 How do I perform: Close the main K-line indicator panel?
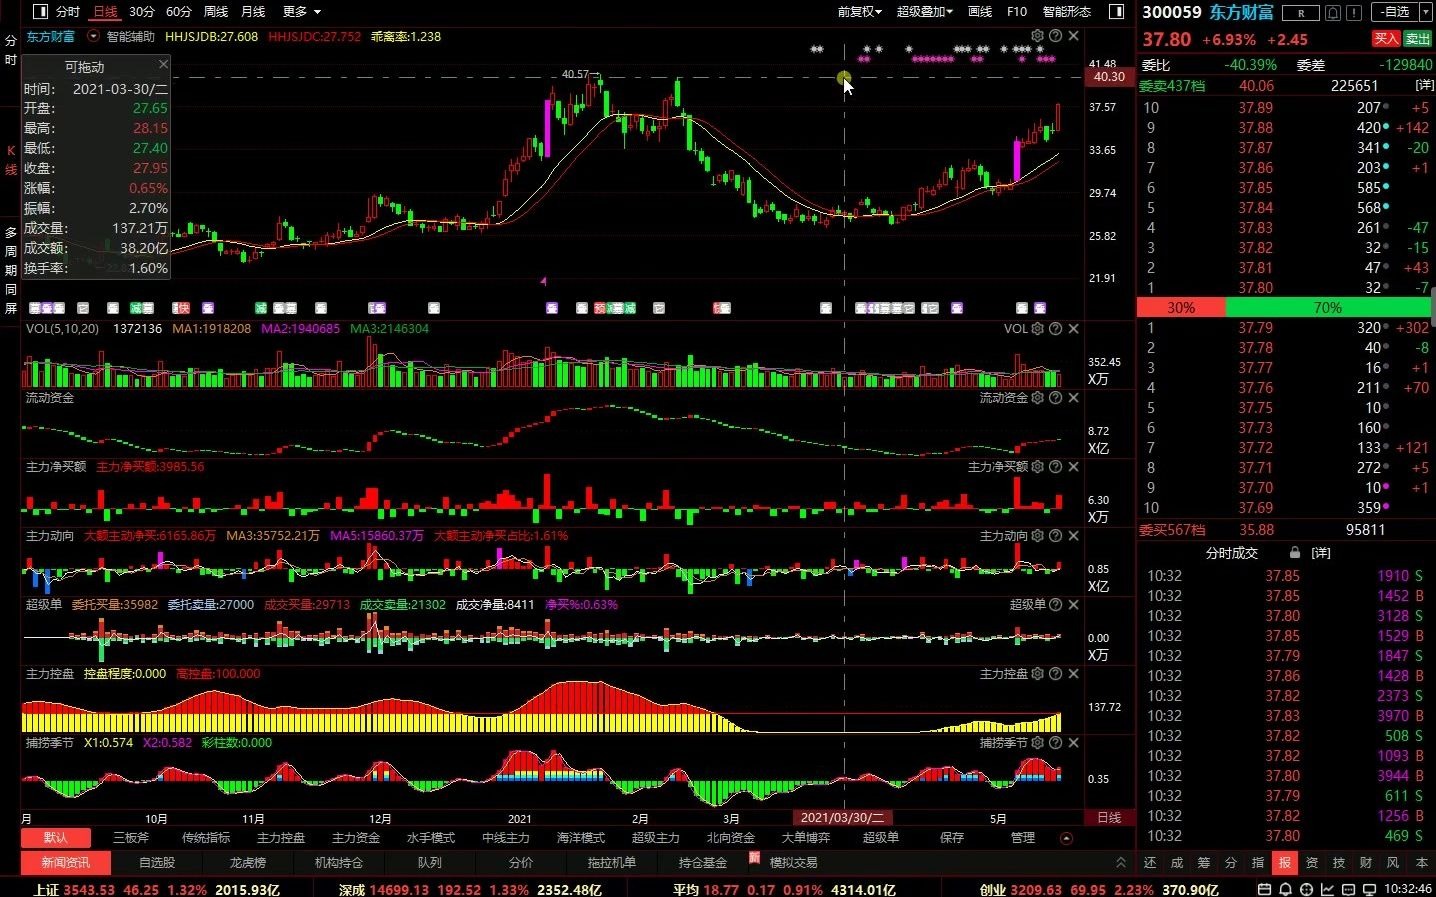(1073, 36)
